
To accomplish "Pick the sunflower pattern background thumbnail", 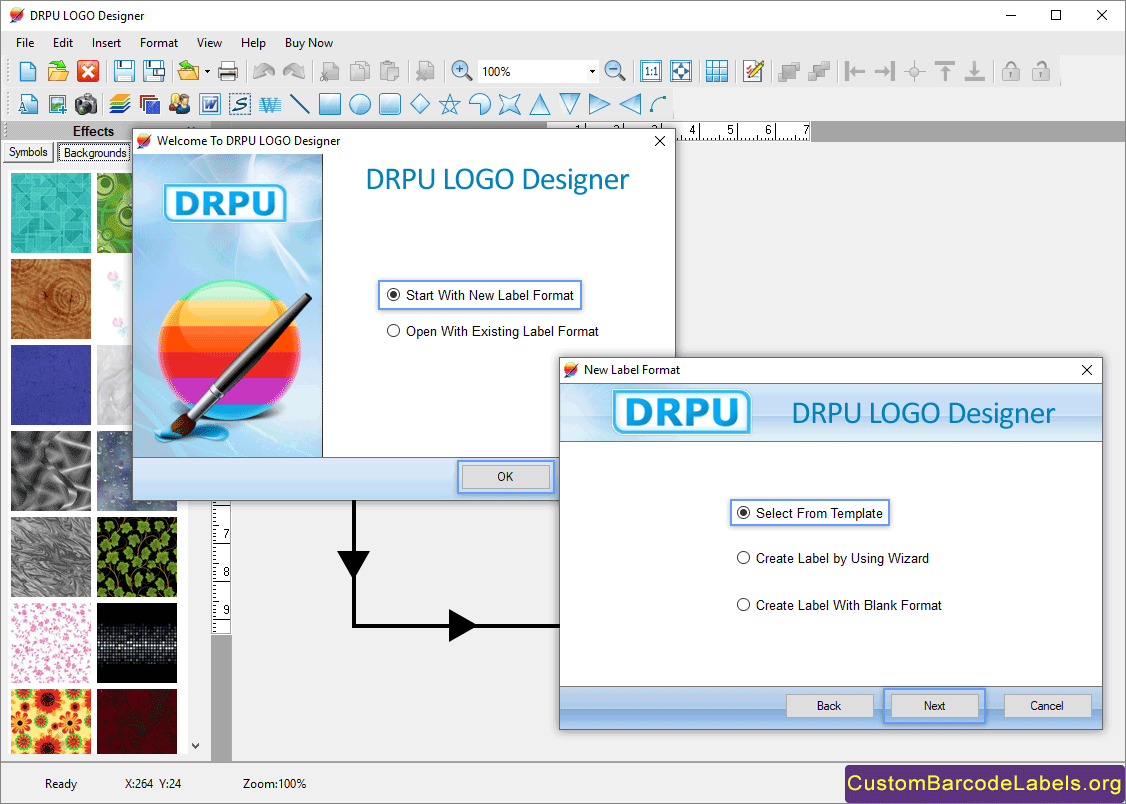I will [51, 721].
